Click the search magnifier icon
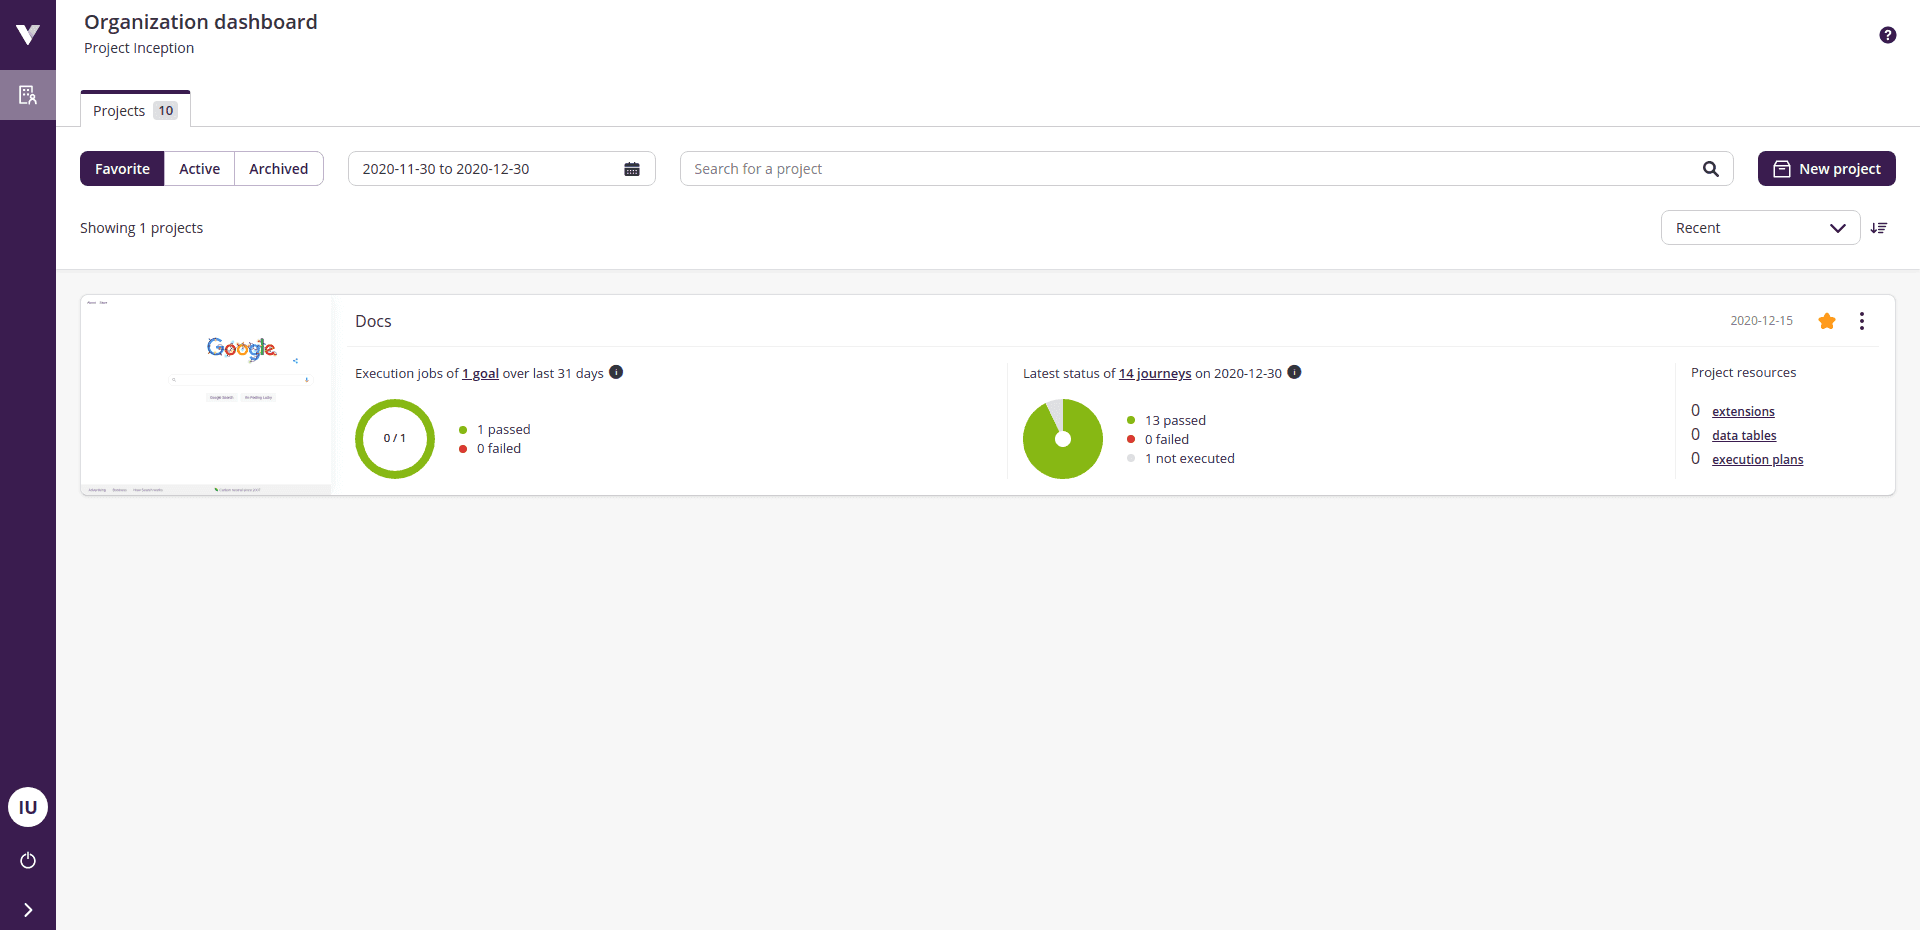1920x930 pixels. (1711, 168)
